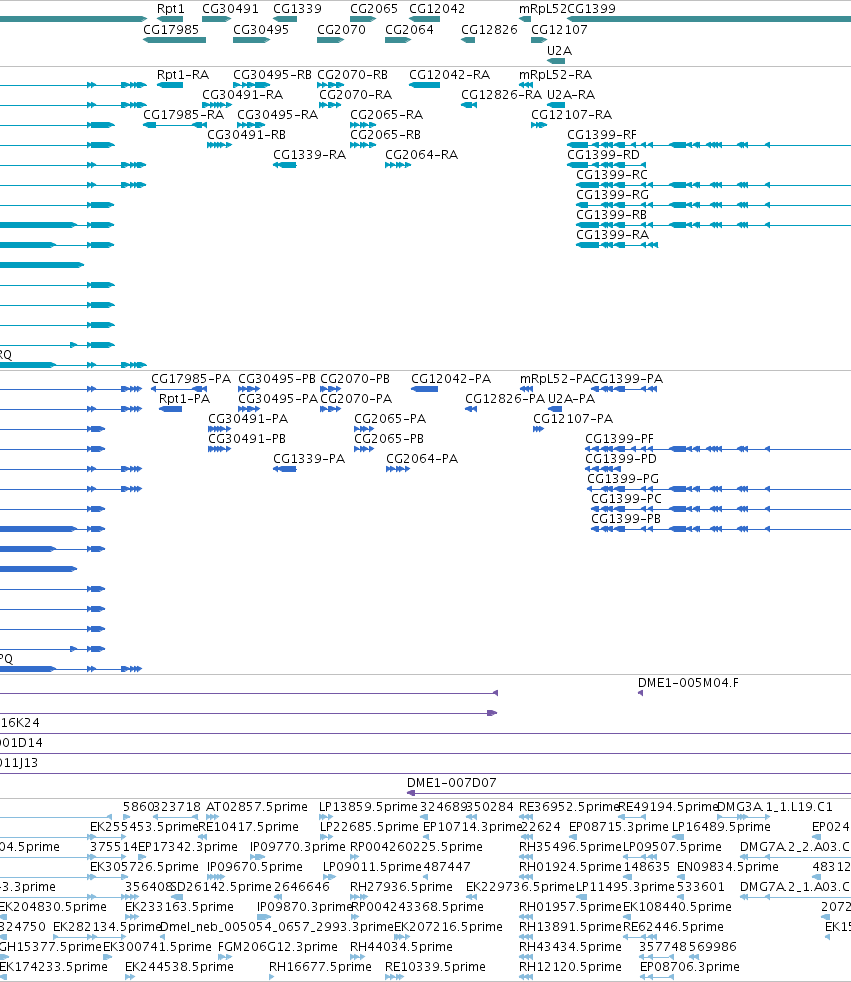
Task: Select transcript CG12042-RA
Action: pos(449,75)
